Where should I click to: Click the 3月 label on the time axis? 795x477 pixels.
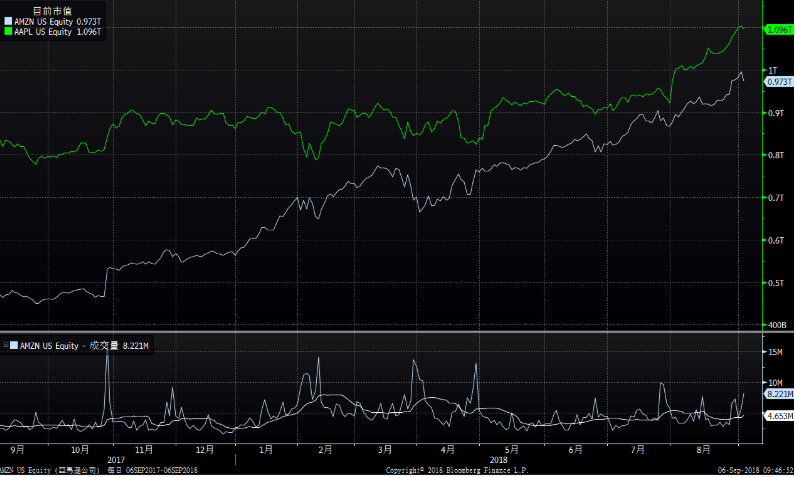(x=385, y=450)
